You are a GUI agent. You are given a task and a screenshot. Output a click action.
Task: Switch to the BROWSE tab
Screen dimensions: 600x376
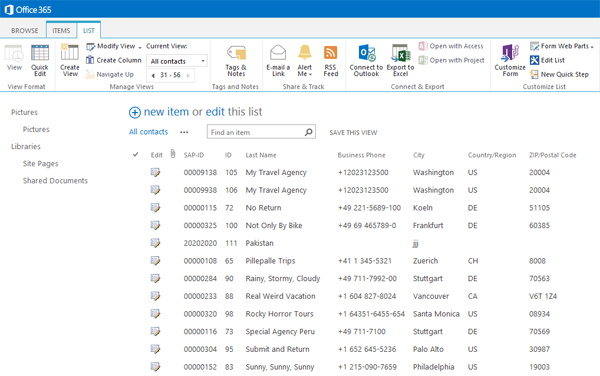click(24, 31)
